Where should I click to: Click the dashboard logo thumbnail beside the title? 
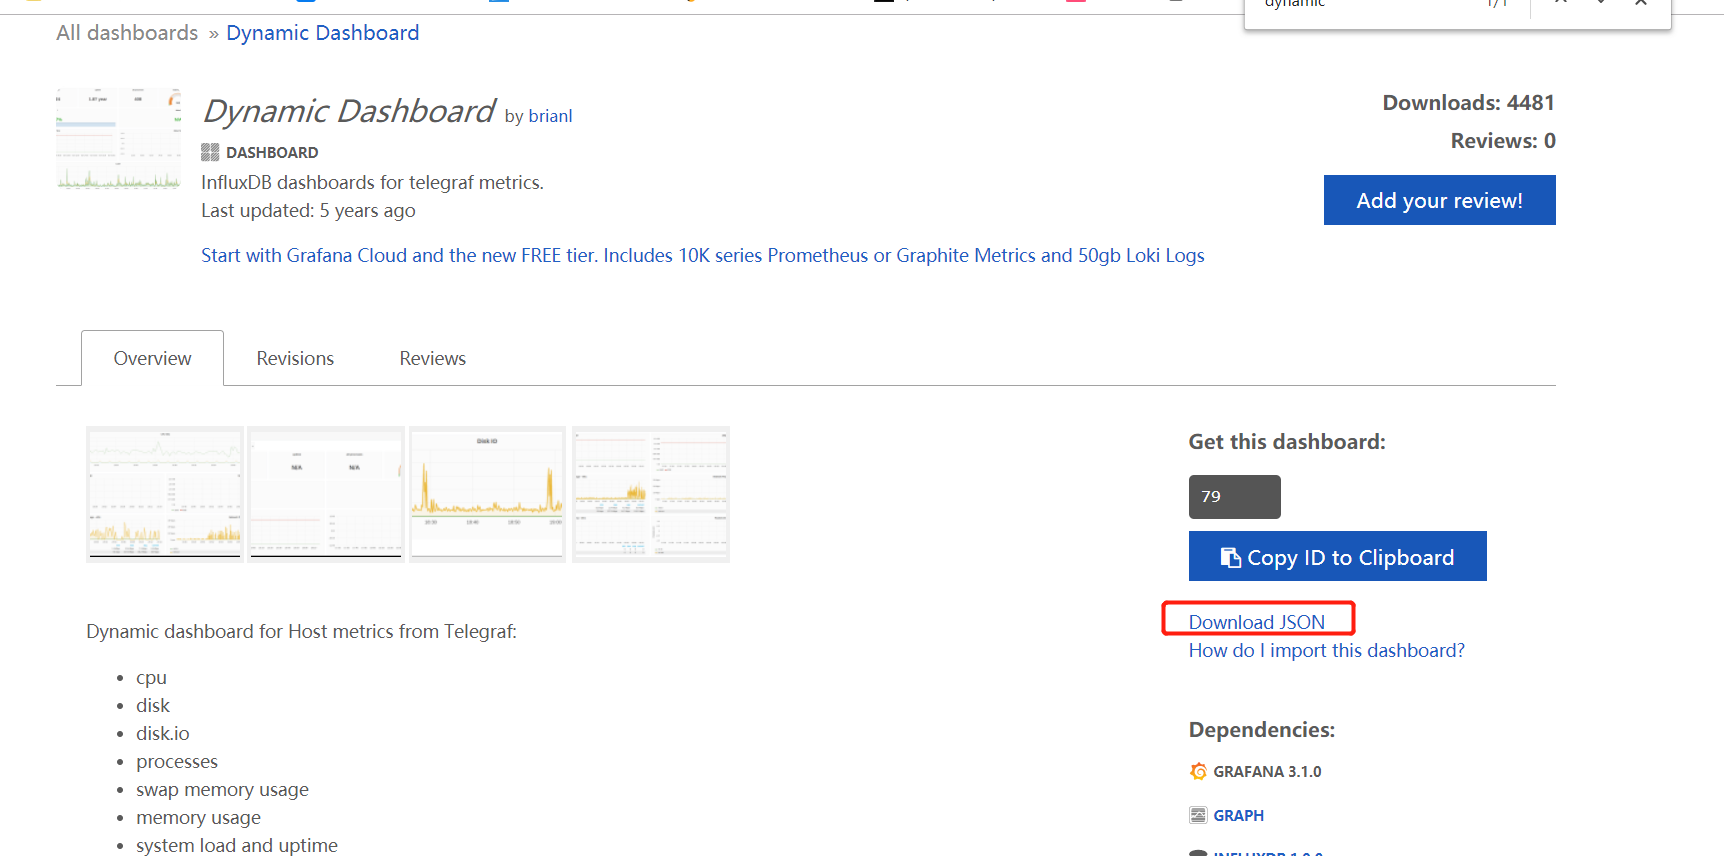(x=118, y=139)
